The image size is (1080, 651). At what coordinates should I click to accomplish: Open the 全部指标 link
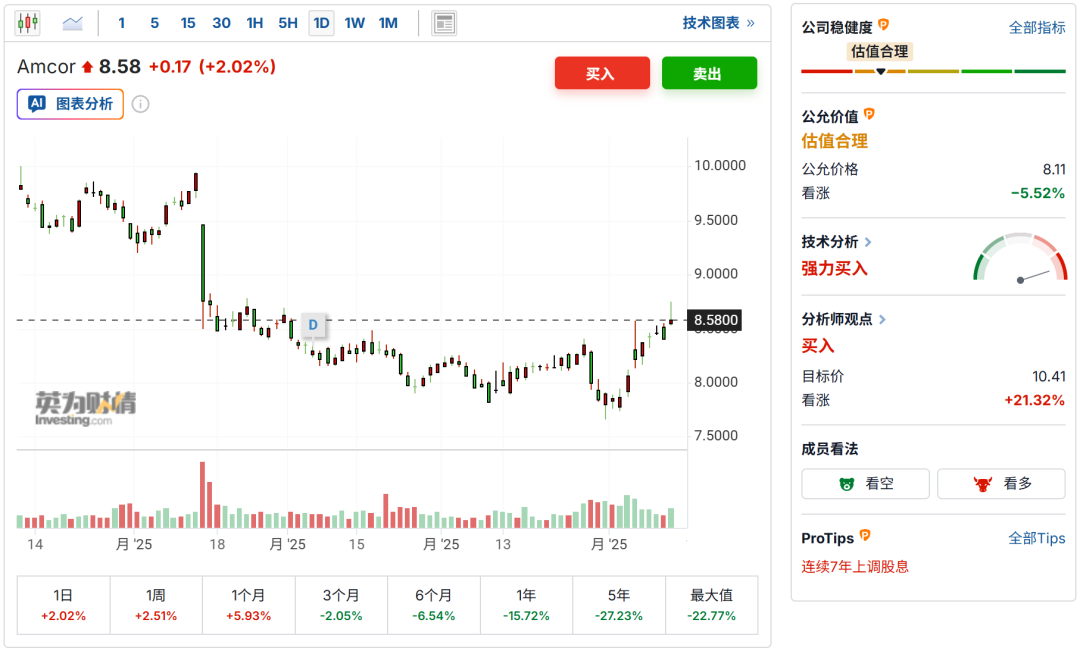coord(1037,28)
